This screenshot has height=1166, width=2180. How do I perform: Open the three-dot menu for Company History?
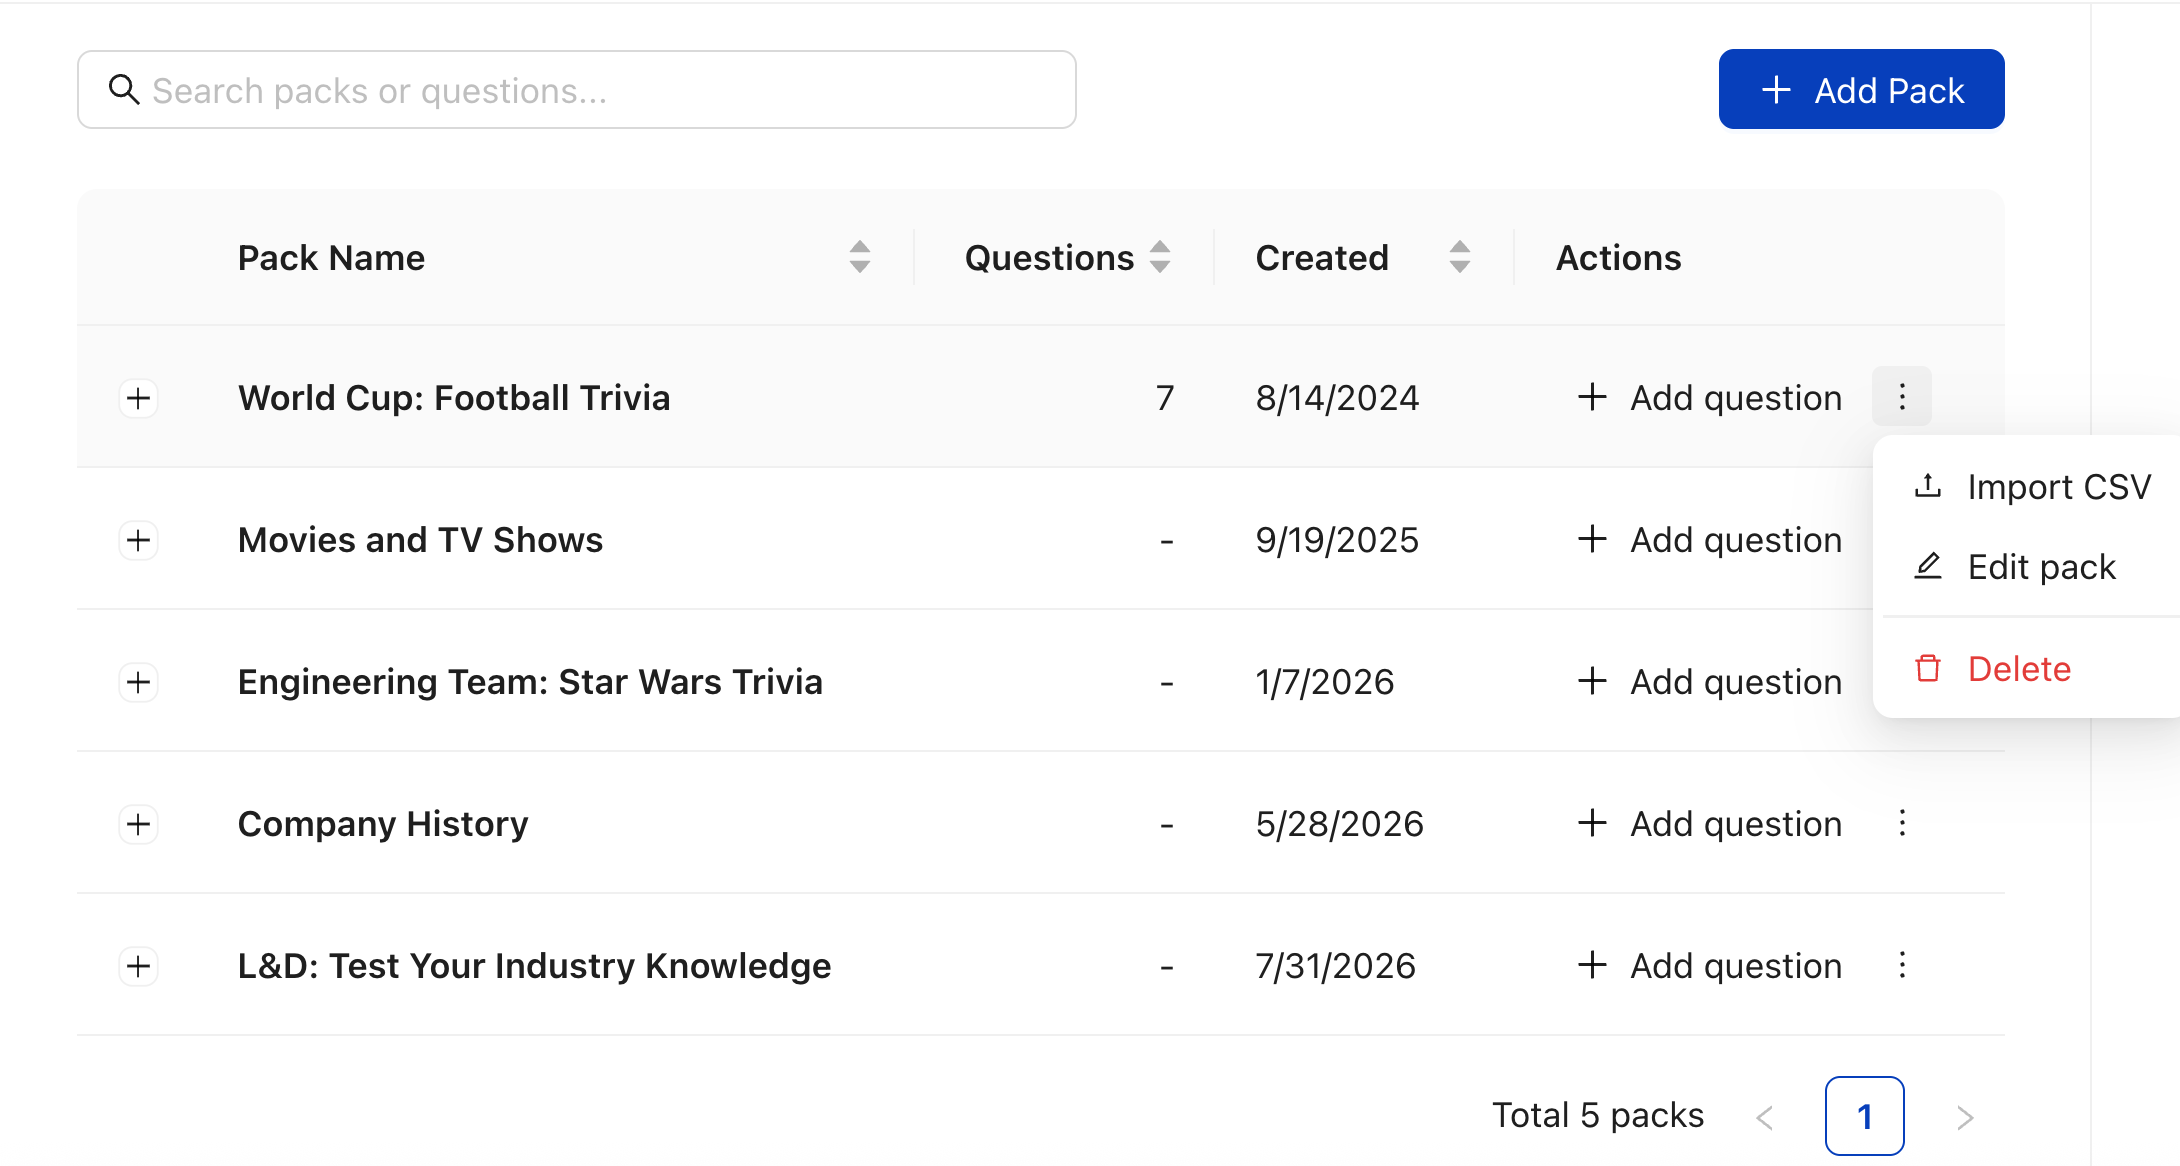[1902, 823]
